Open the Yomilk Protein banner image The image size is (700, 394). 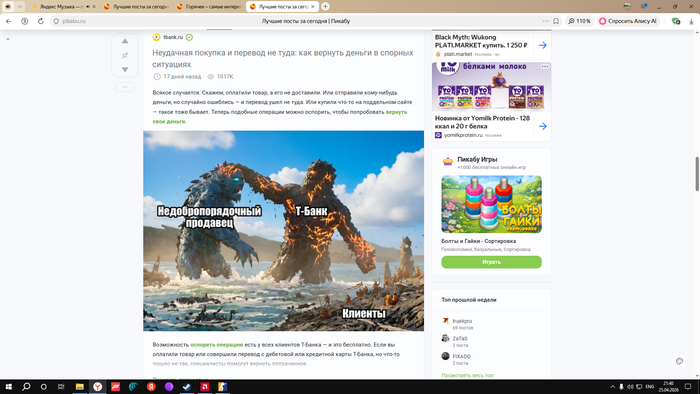491,87
